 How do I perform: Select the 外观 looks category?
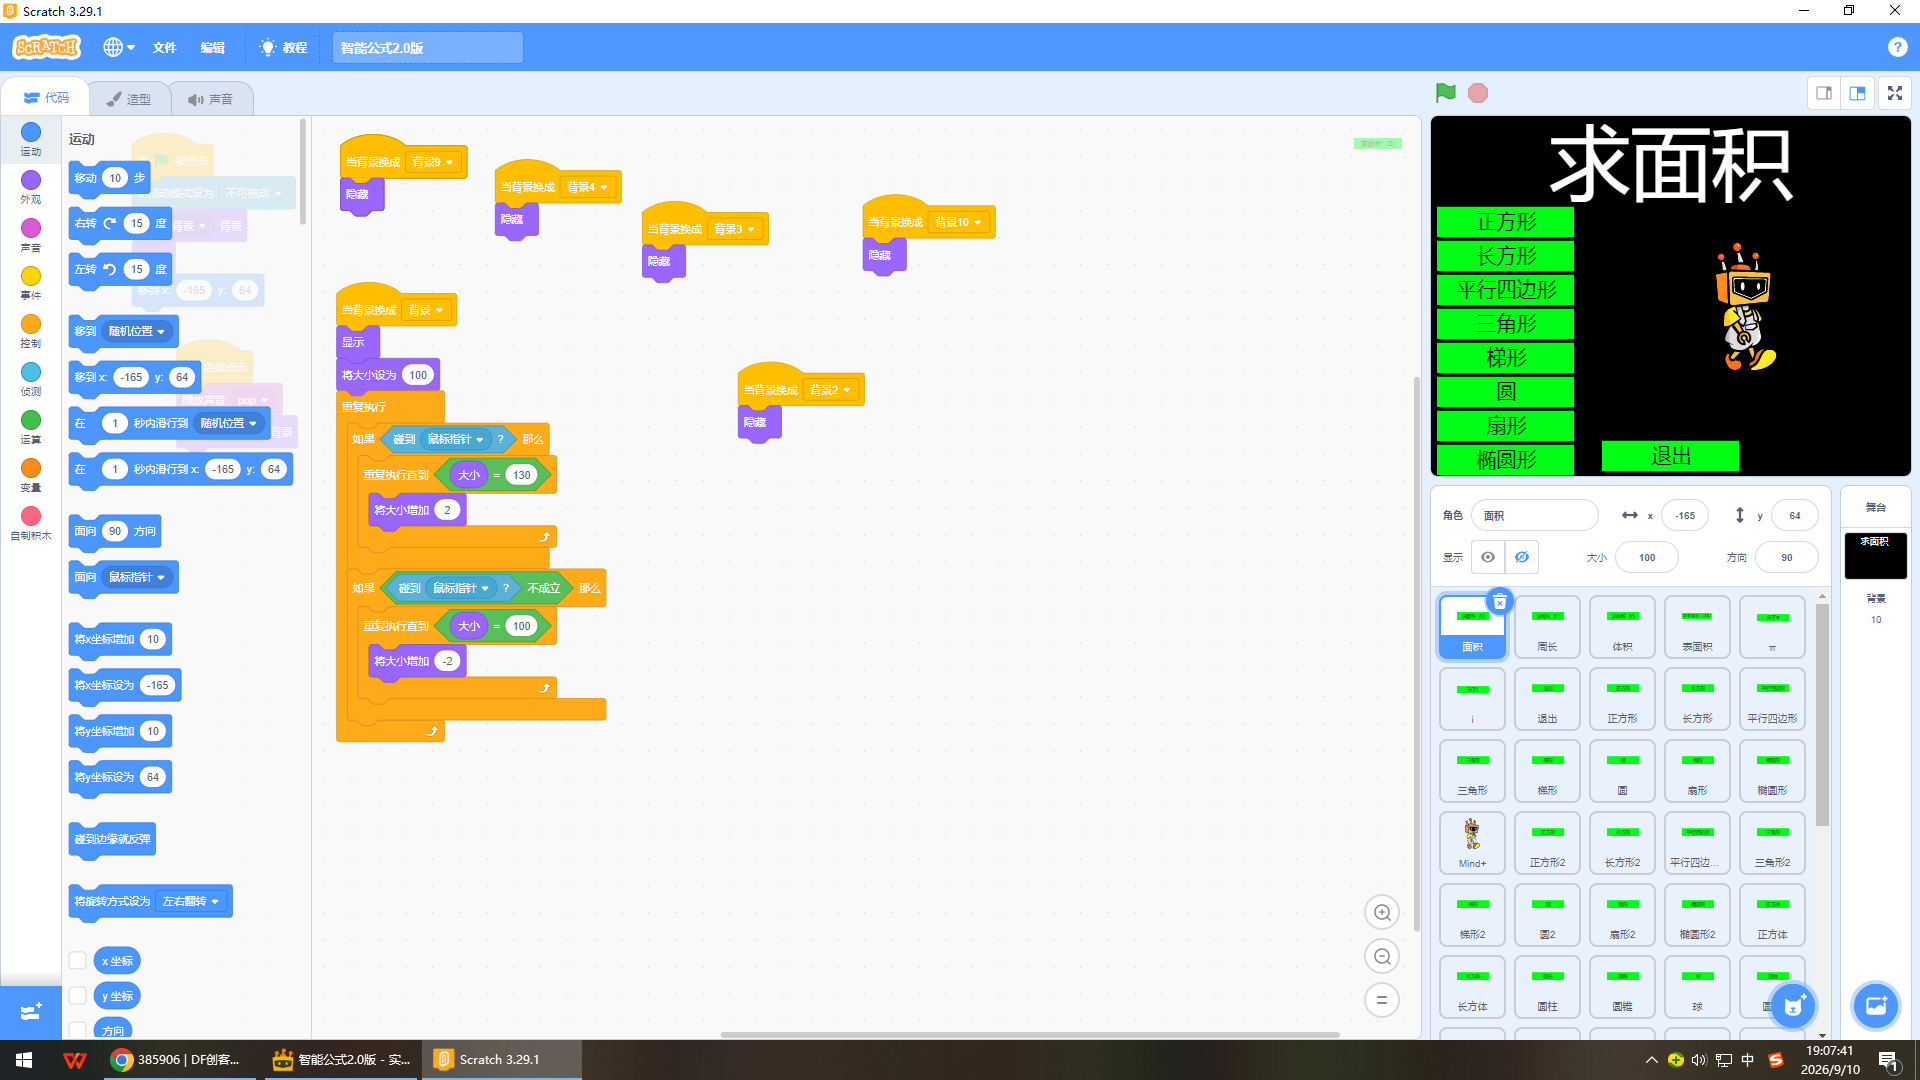click(31, 187)
